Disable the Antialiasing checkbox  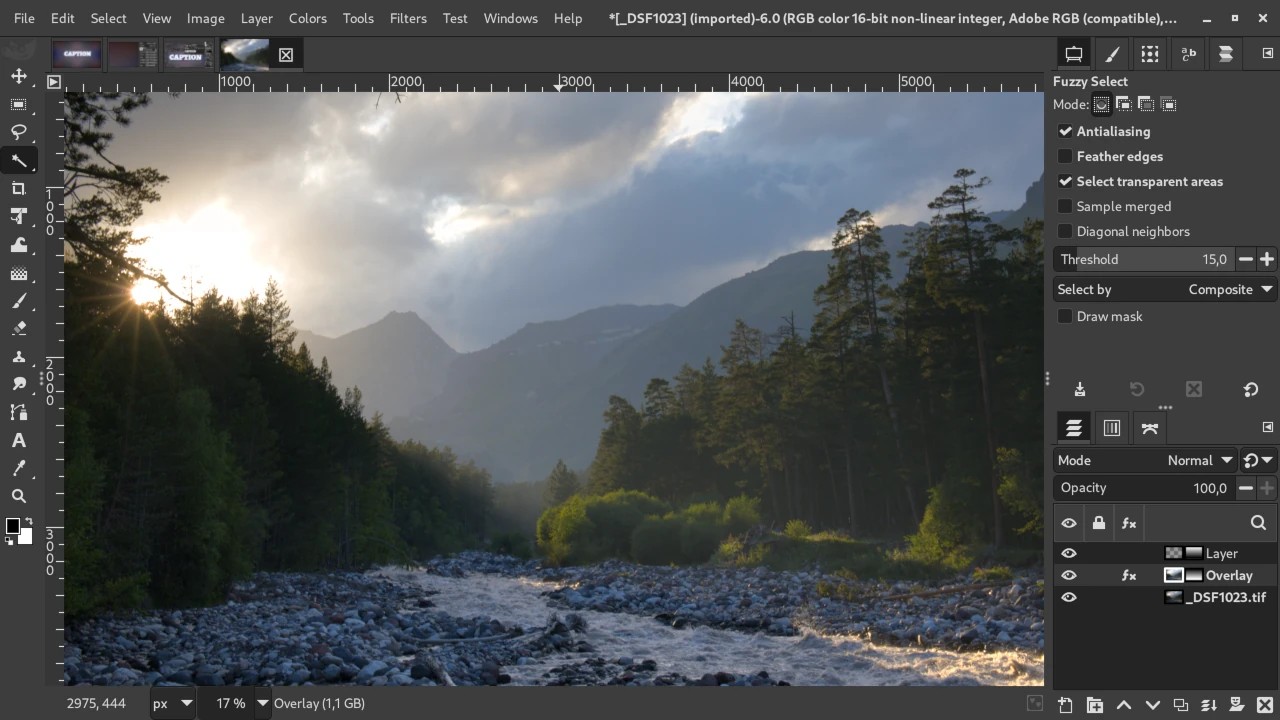pyautogui.click(x=1065, y=131)
